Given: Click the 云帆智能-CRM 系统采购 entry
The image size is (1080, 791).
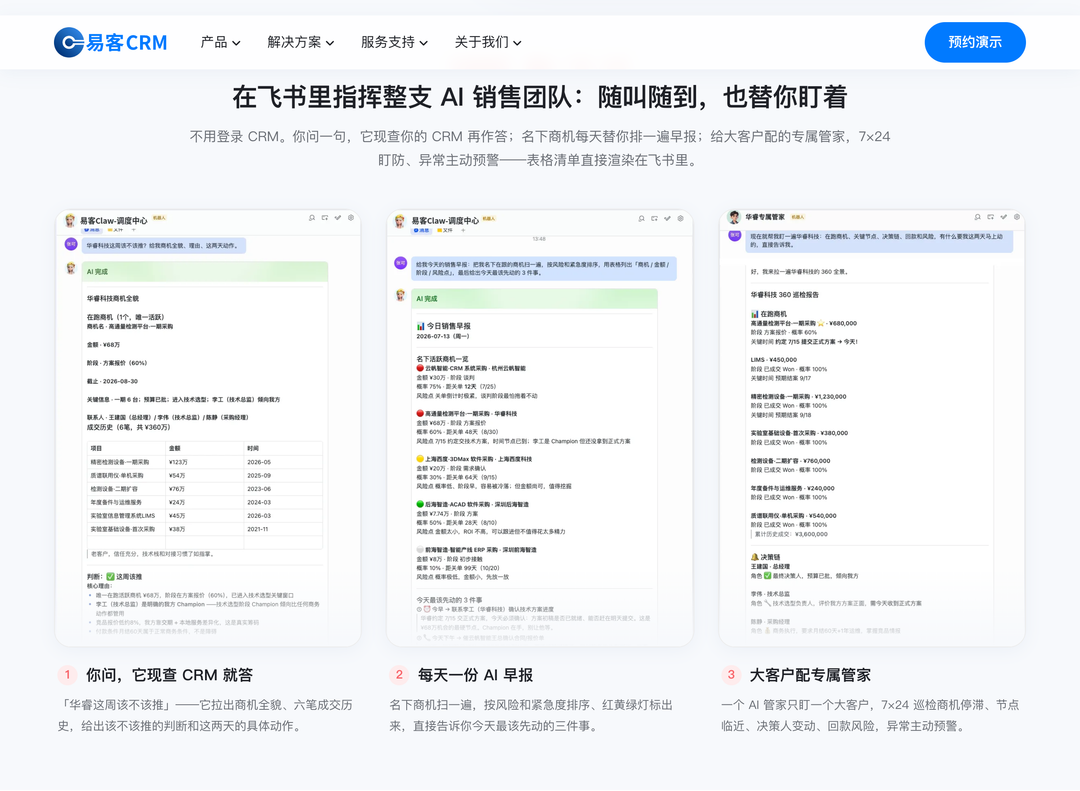Looking at the screenshot, I should coord(470,369).
